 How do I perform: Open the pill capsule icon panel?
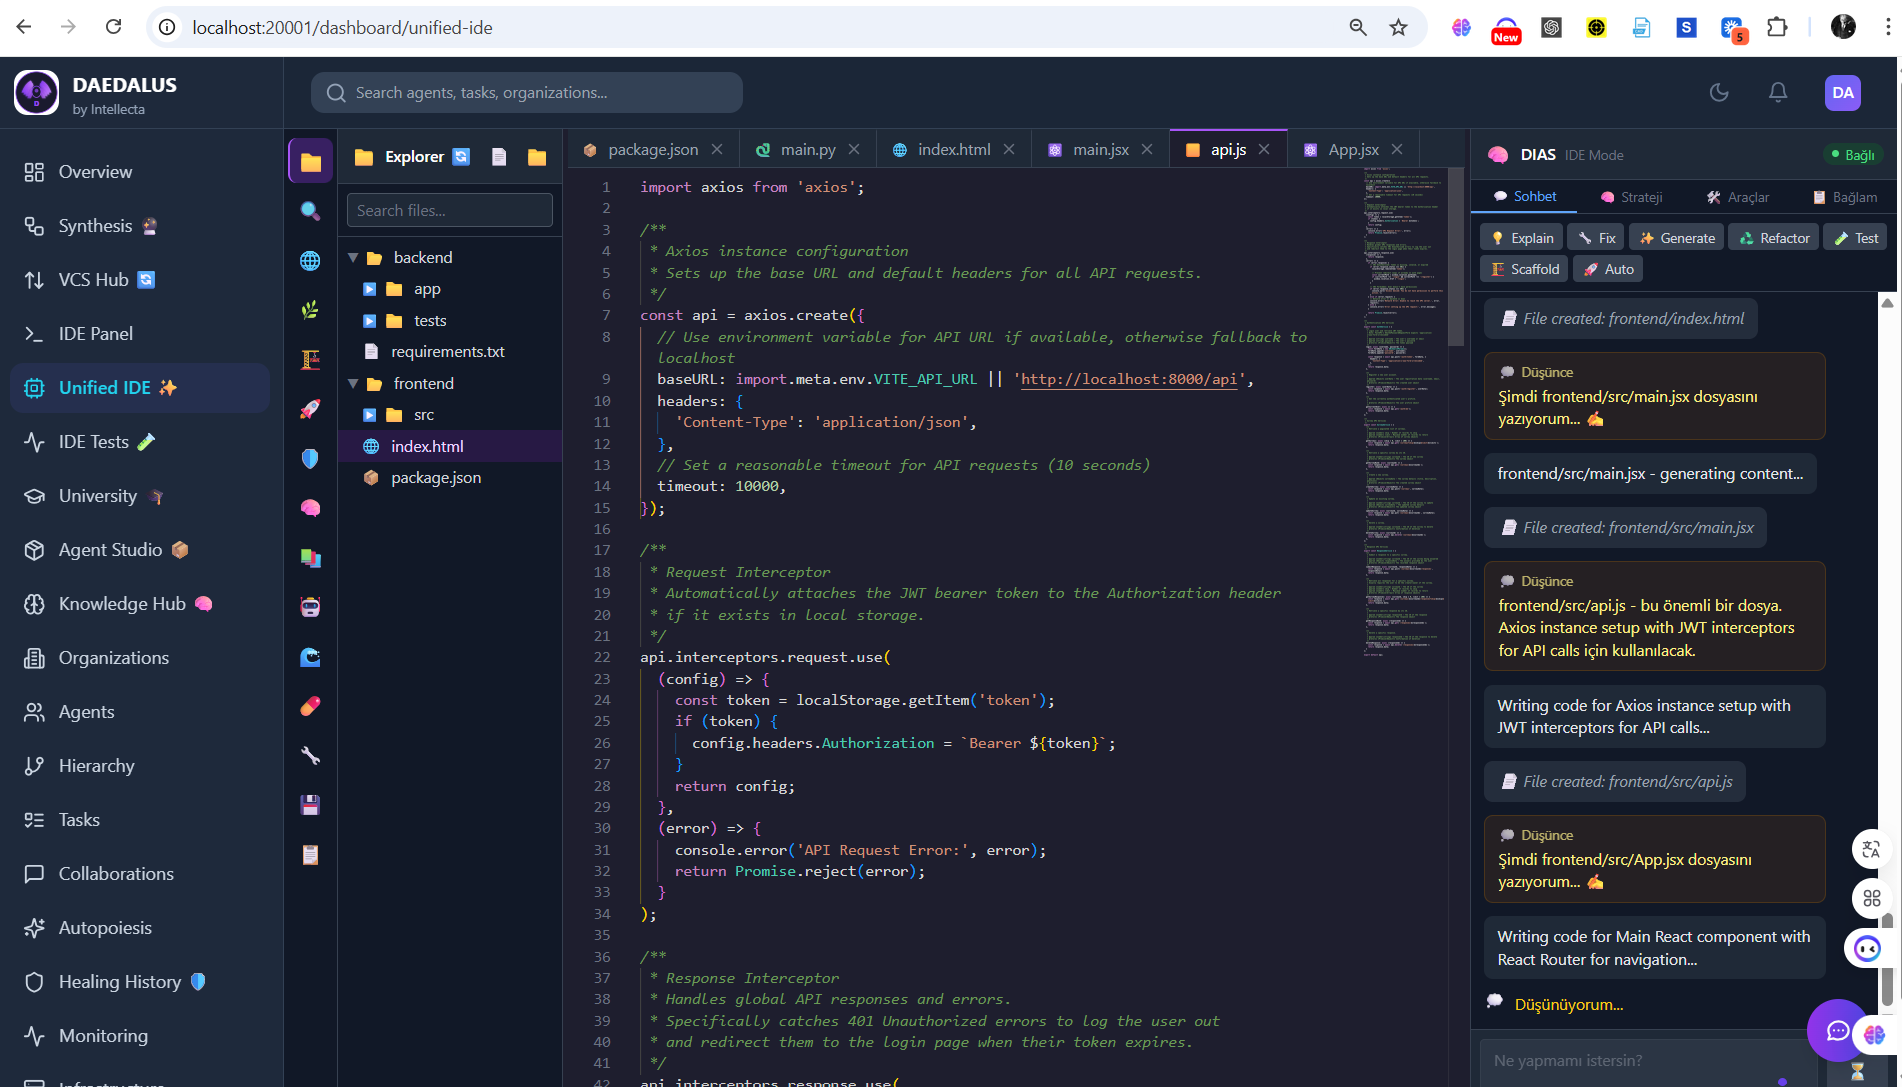pyautogui.click(x=310, y=706)
